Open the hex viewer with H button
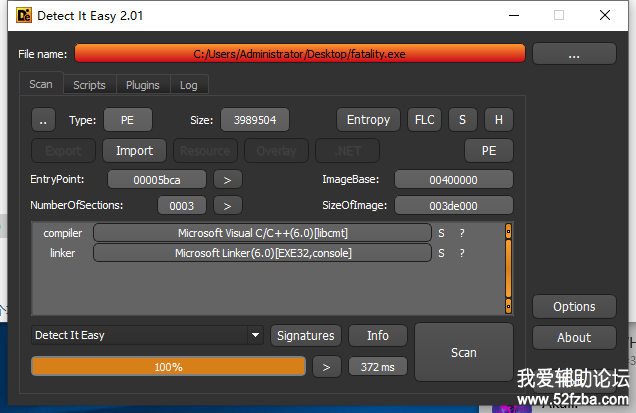636x413 pixels. click(498, 120)
